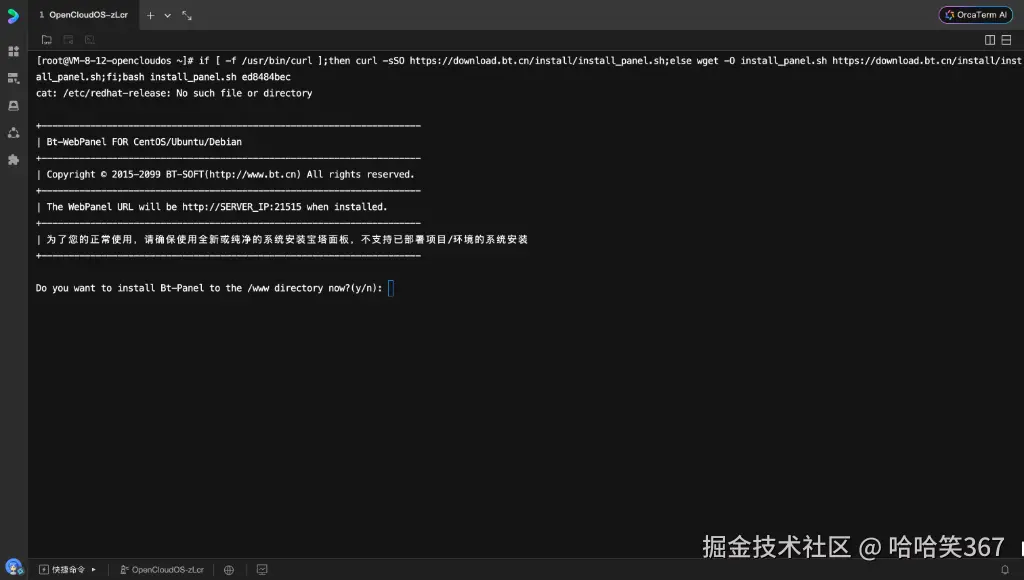Image resolution: width=1024 pixels, height=580 pixels.
Task: Click the http://www.bt.cn URL in copyright line
Action: pos(255,174)
